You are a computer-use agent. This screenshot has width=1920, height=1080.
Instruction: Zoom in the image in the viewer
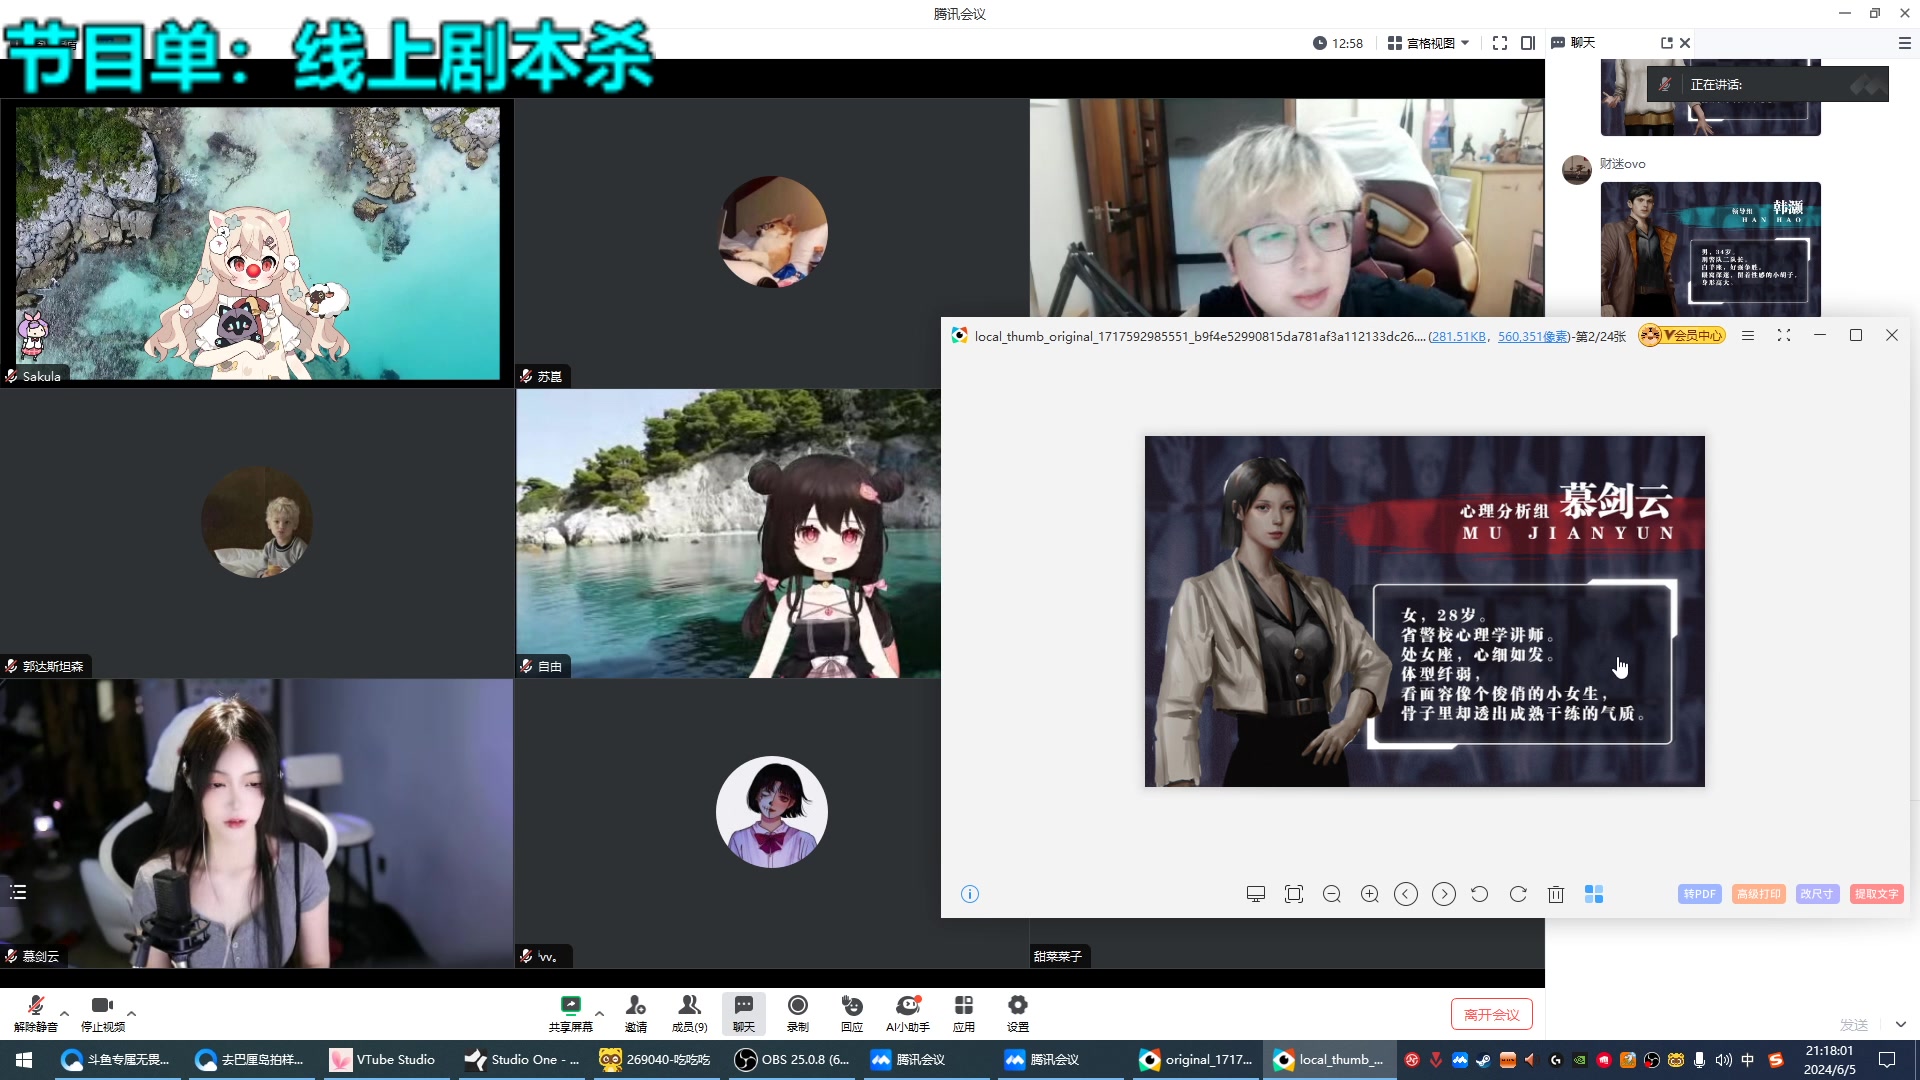point(1370,894)
